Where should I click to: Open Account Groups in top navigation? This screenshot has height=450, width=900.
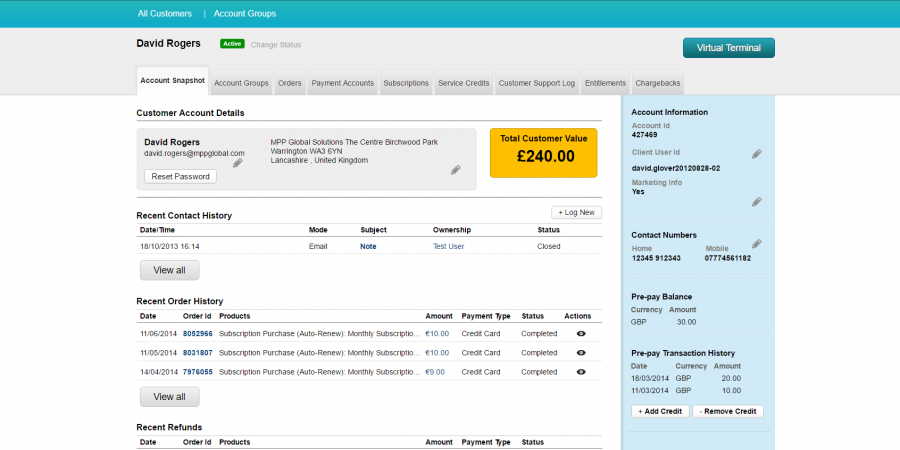[x=245, y=14]
